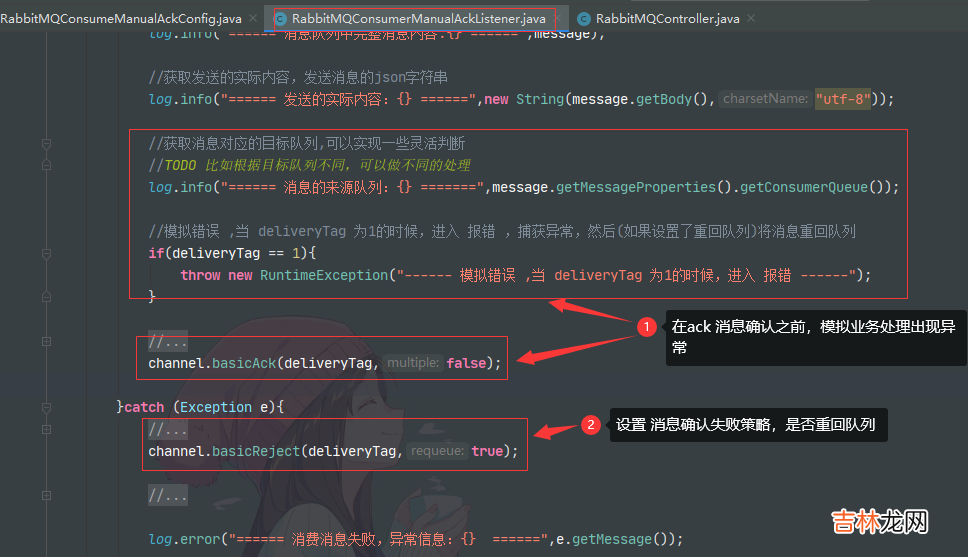
Task: Click the catch keyword
Action: (x=144, y=408)
